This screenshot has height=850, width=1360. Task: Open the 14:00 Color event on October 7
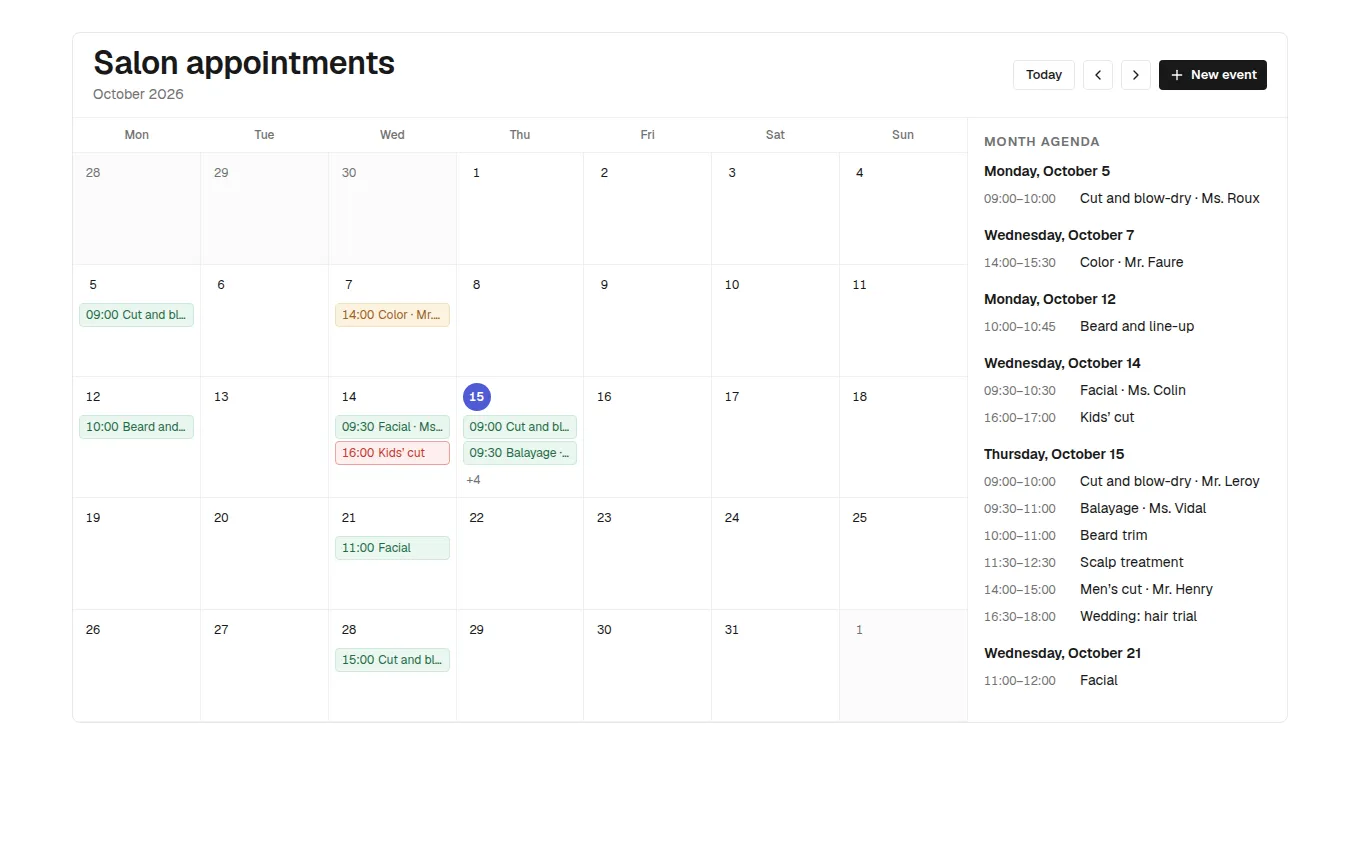(392, 315)
